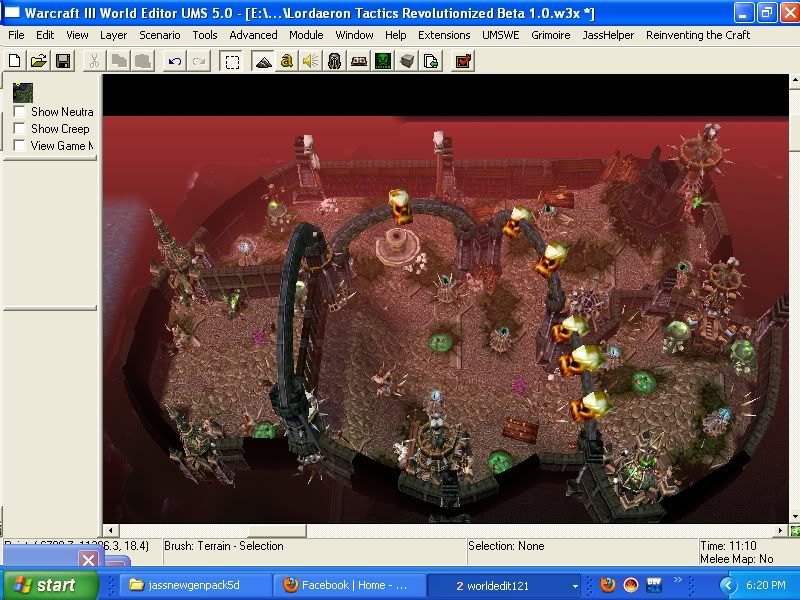
Task: Click the horizontal scrollbar thumb
Action: tap(277, 531)
